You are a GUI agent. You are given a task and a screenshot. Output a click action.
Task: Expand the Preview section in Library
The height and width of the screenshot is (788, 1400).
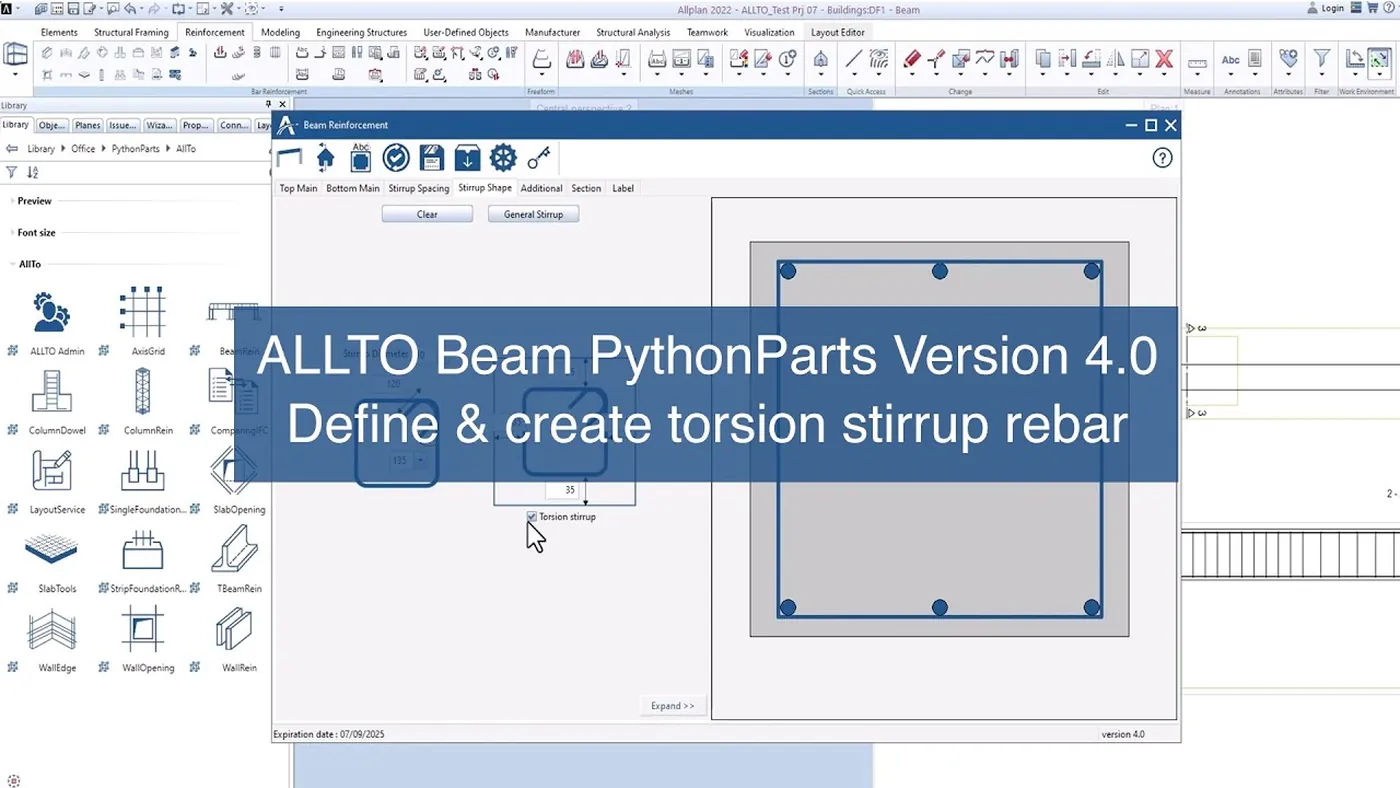tap(34, 201)
